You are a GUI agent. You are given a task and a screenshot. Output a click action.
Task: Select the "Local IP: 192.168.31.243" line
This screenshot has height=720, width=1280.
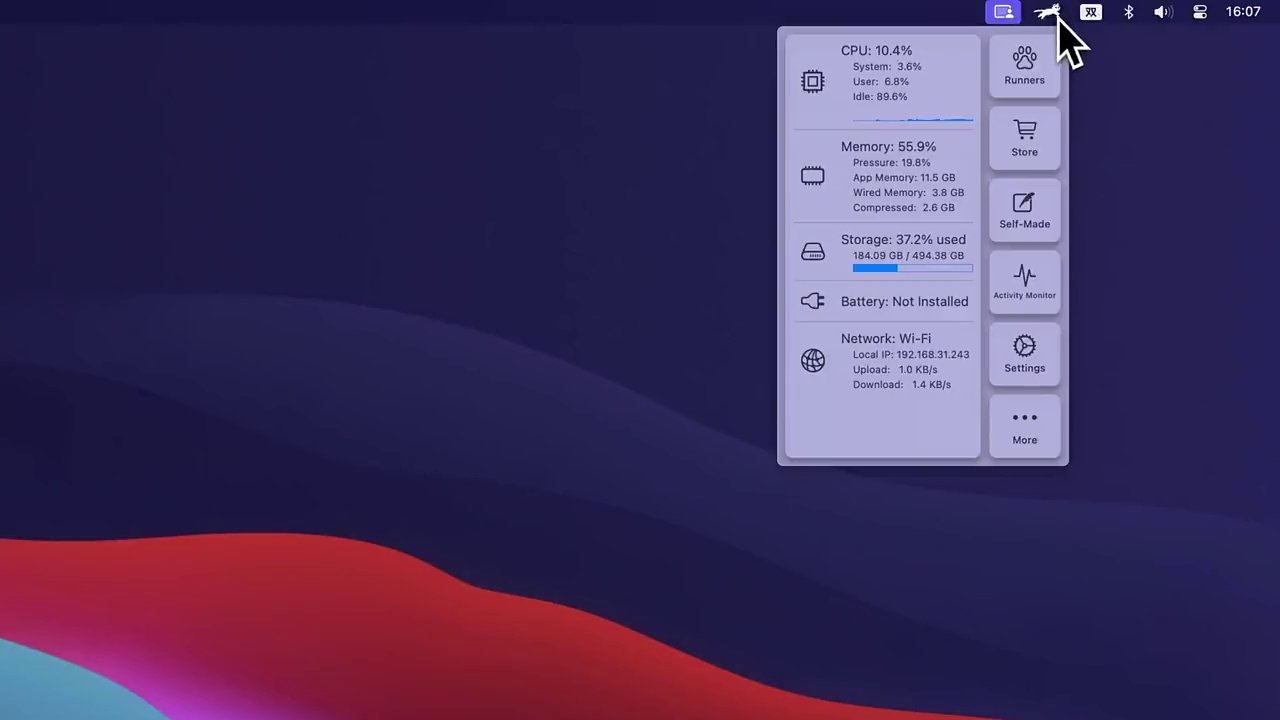tap(911, 354)
